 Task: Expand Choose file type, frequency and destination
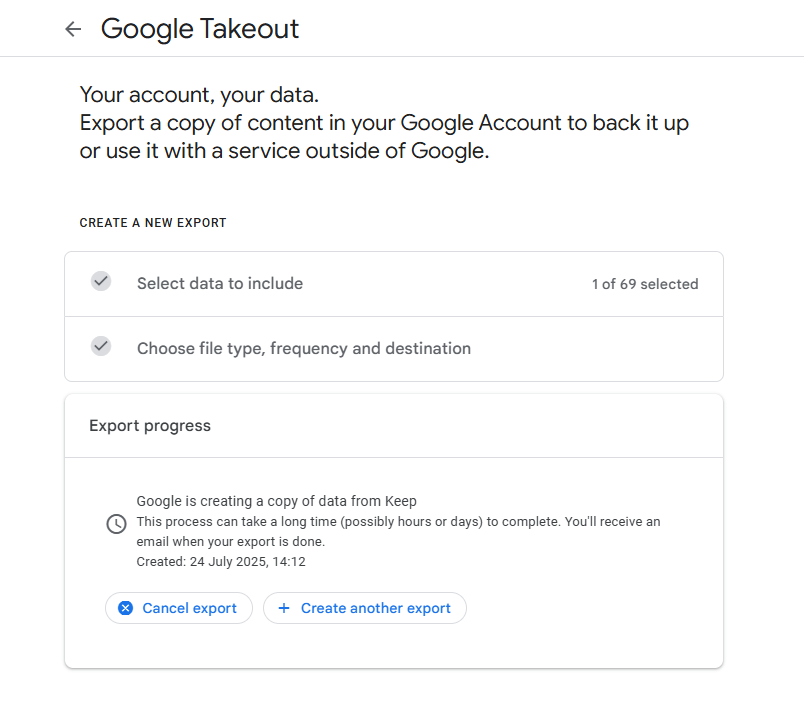(394, 349)
